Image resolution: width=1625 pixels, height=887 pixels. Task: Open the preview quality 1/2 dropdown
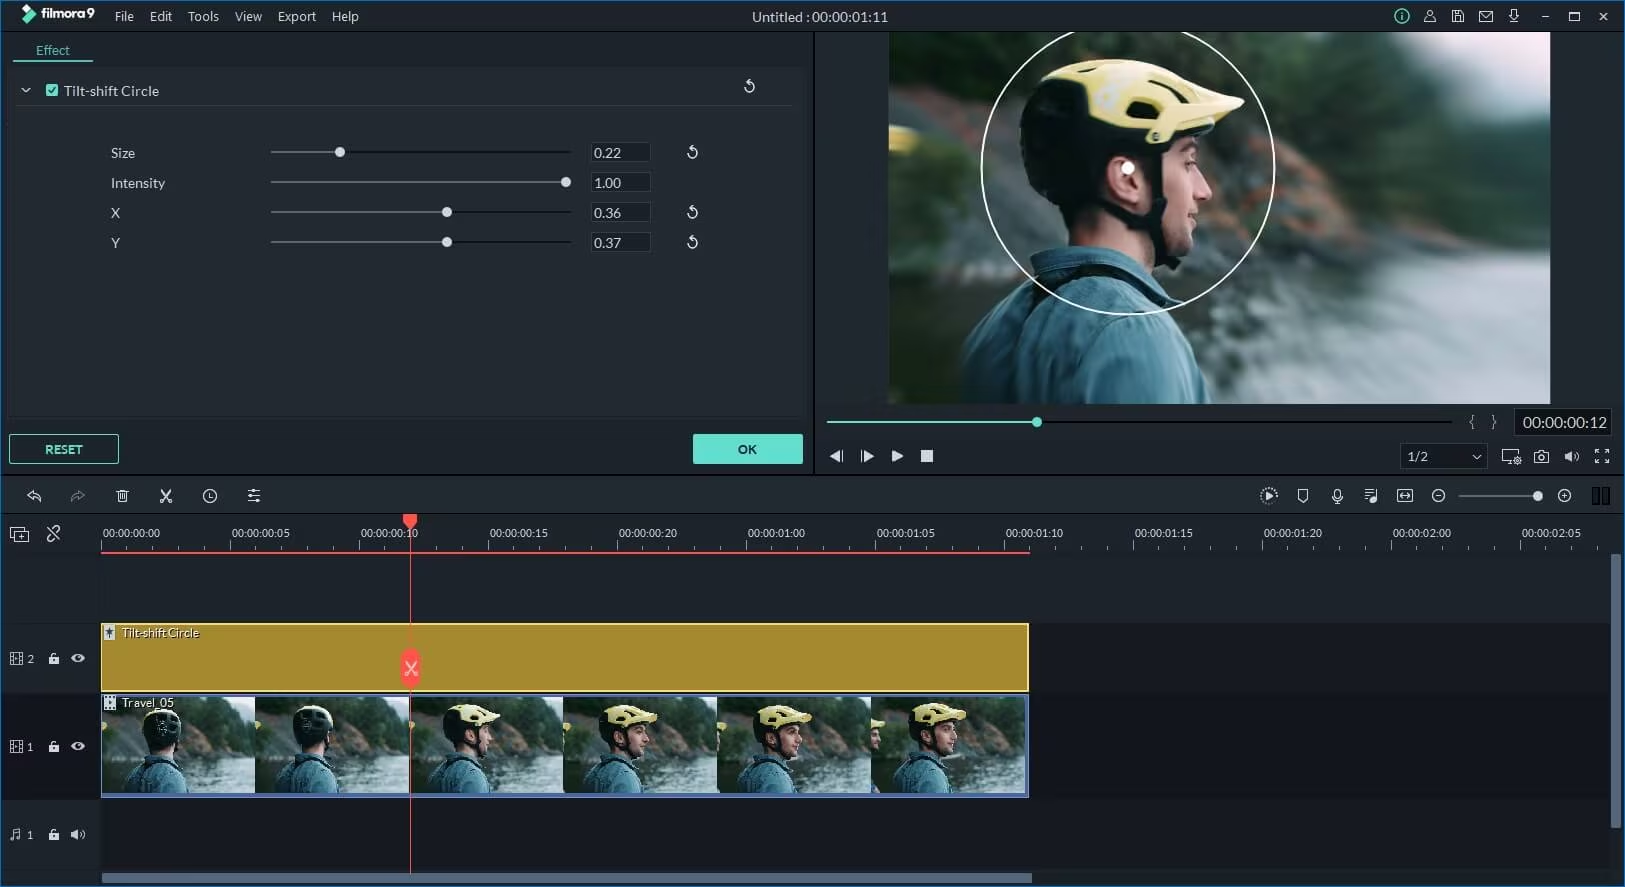(x=1443, y=457)
